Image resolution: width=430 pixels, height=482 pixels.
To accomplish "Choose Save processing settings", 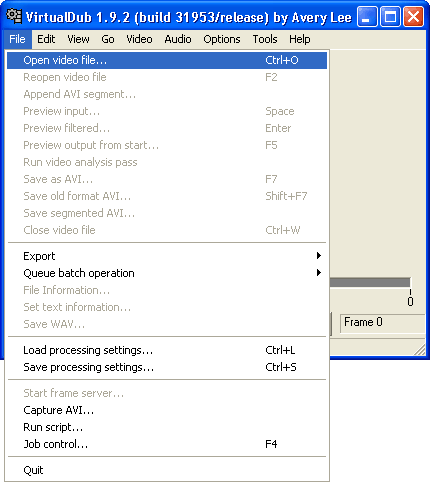I will 167,367.
